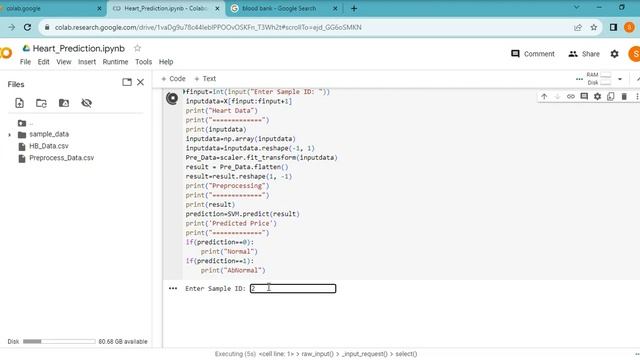The width and height of the screenshot is (640, 360).
Task: Open the Runtime menu
Action: click(x=115, y=62)
